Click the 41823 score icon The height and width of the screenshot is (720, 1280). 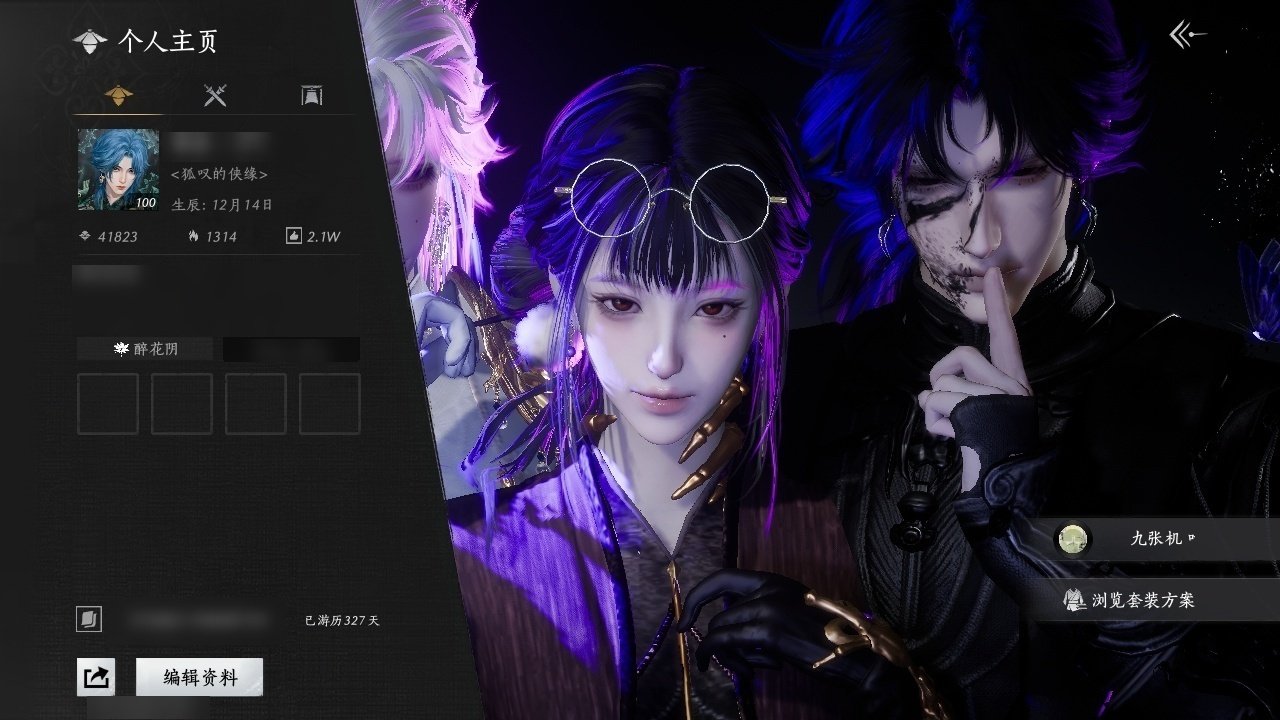[x=85, y=237]
